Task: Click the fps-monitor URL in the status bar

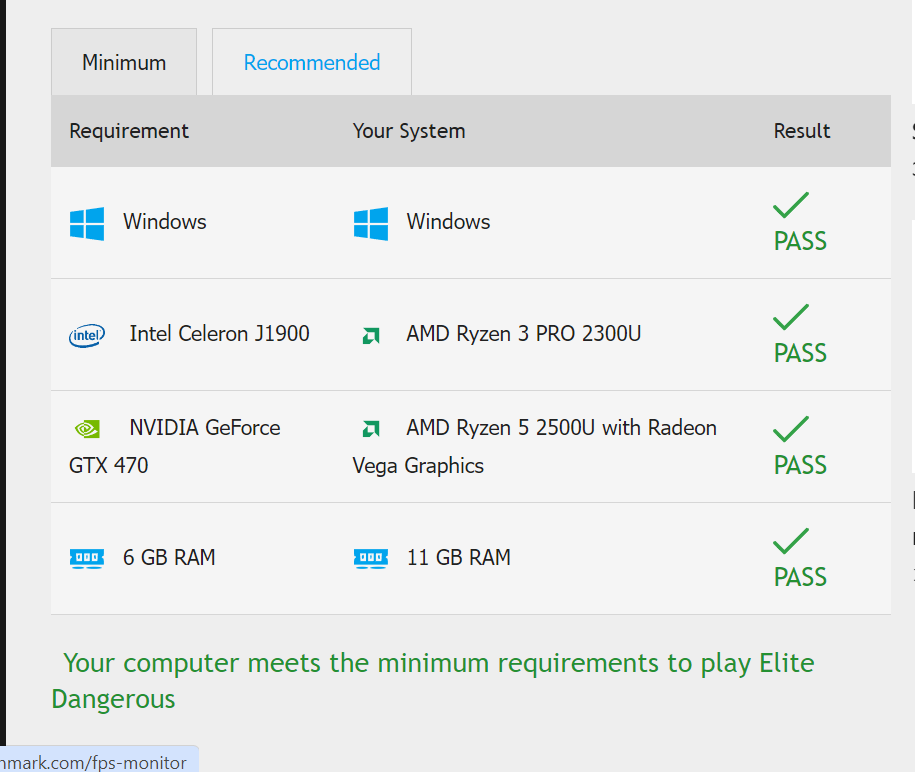Action: point(93,762)
